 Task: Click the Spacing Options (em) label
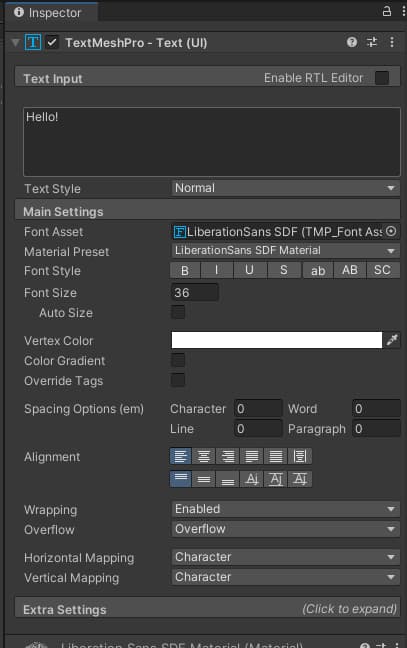84,409
